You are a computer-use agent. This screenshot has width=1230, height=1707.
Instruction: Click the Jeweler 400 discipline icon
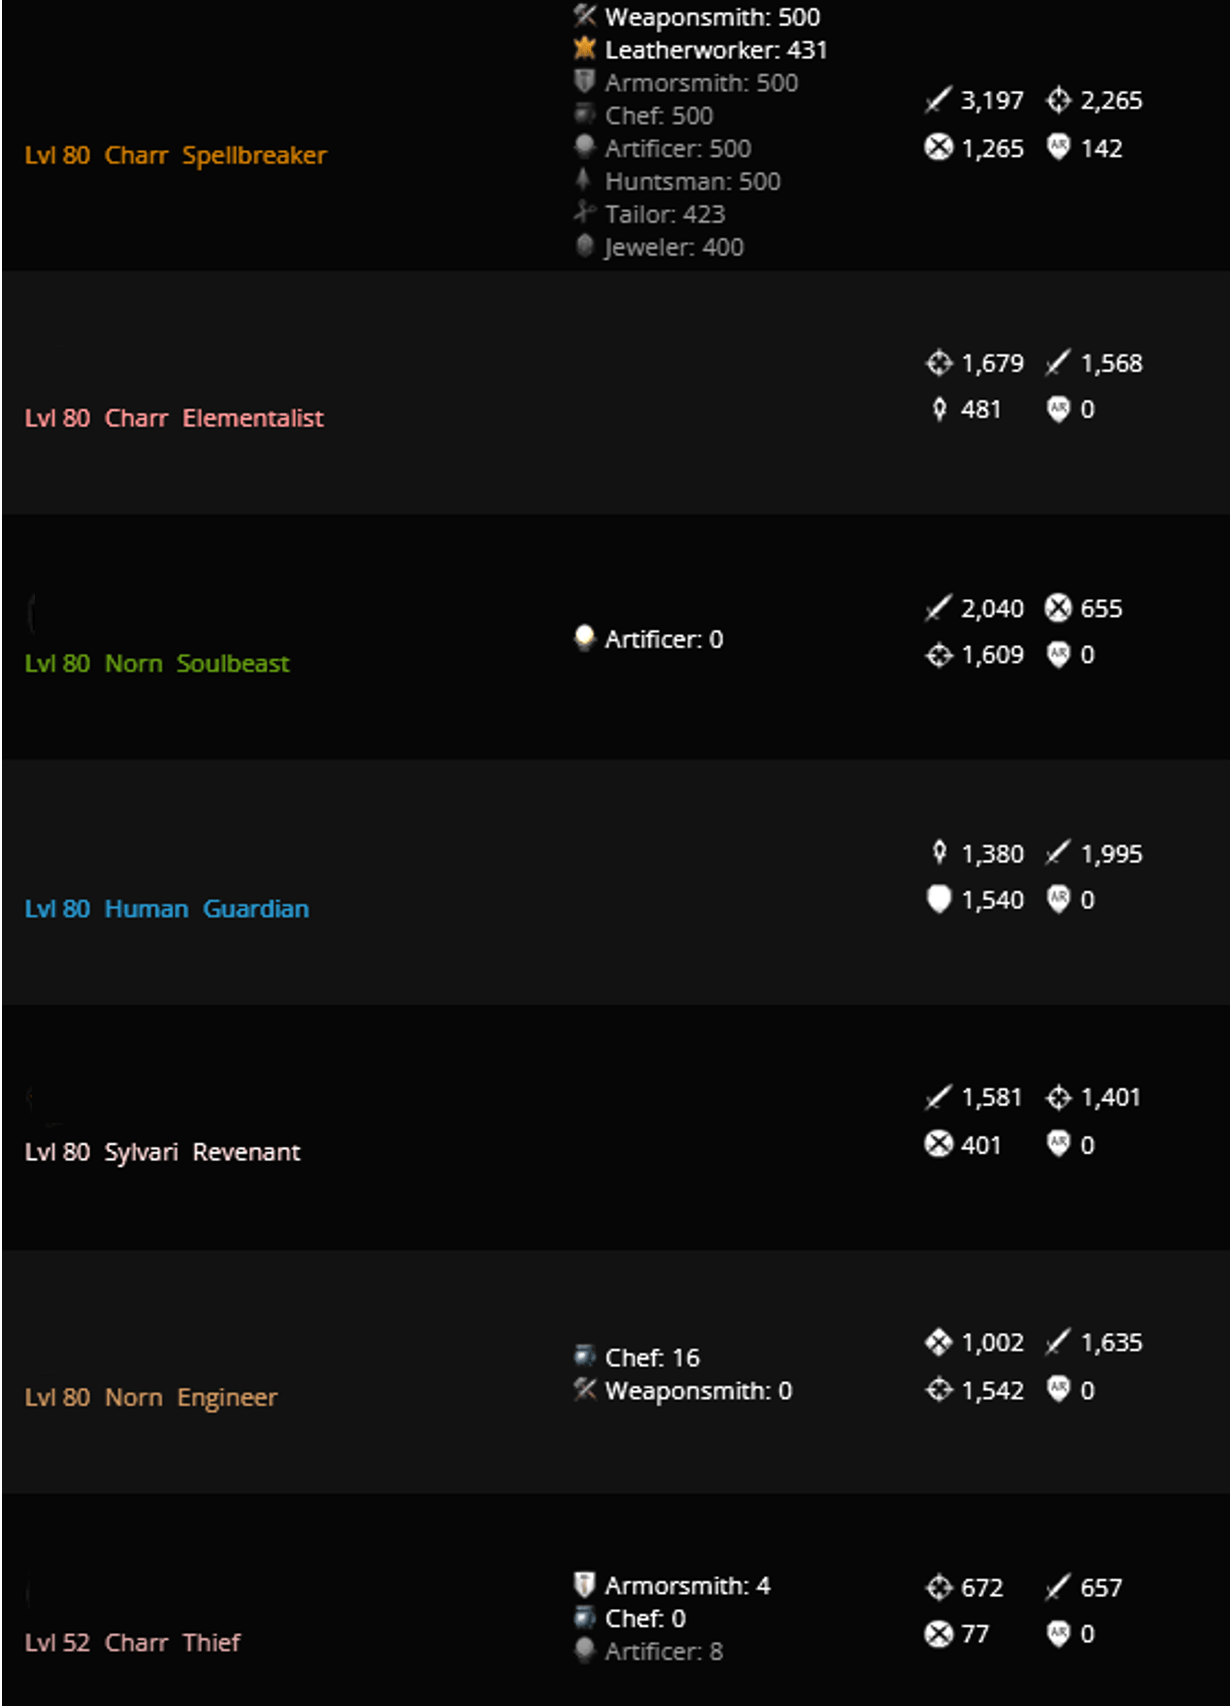tap(585, 246)
